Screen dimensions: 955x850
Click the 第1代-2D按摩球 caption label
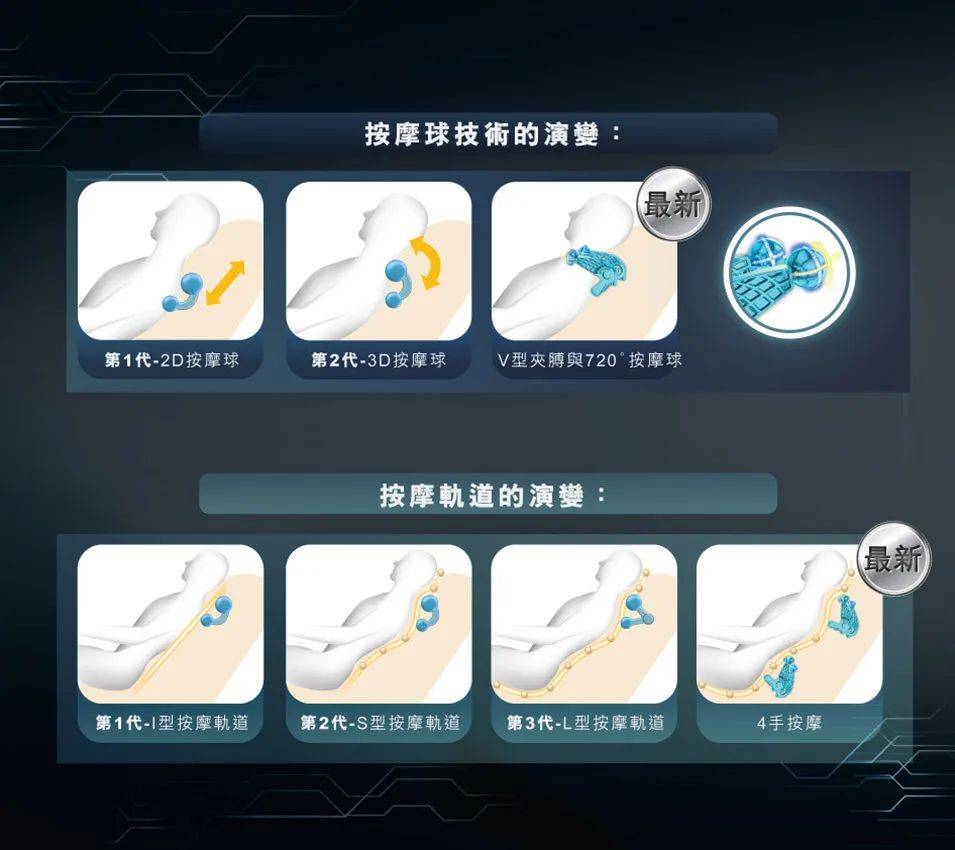(x=172, y=360)
